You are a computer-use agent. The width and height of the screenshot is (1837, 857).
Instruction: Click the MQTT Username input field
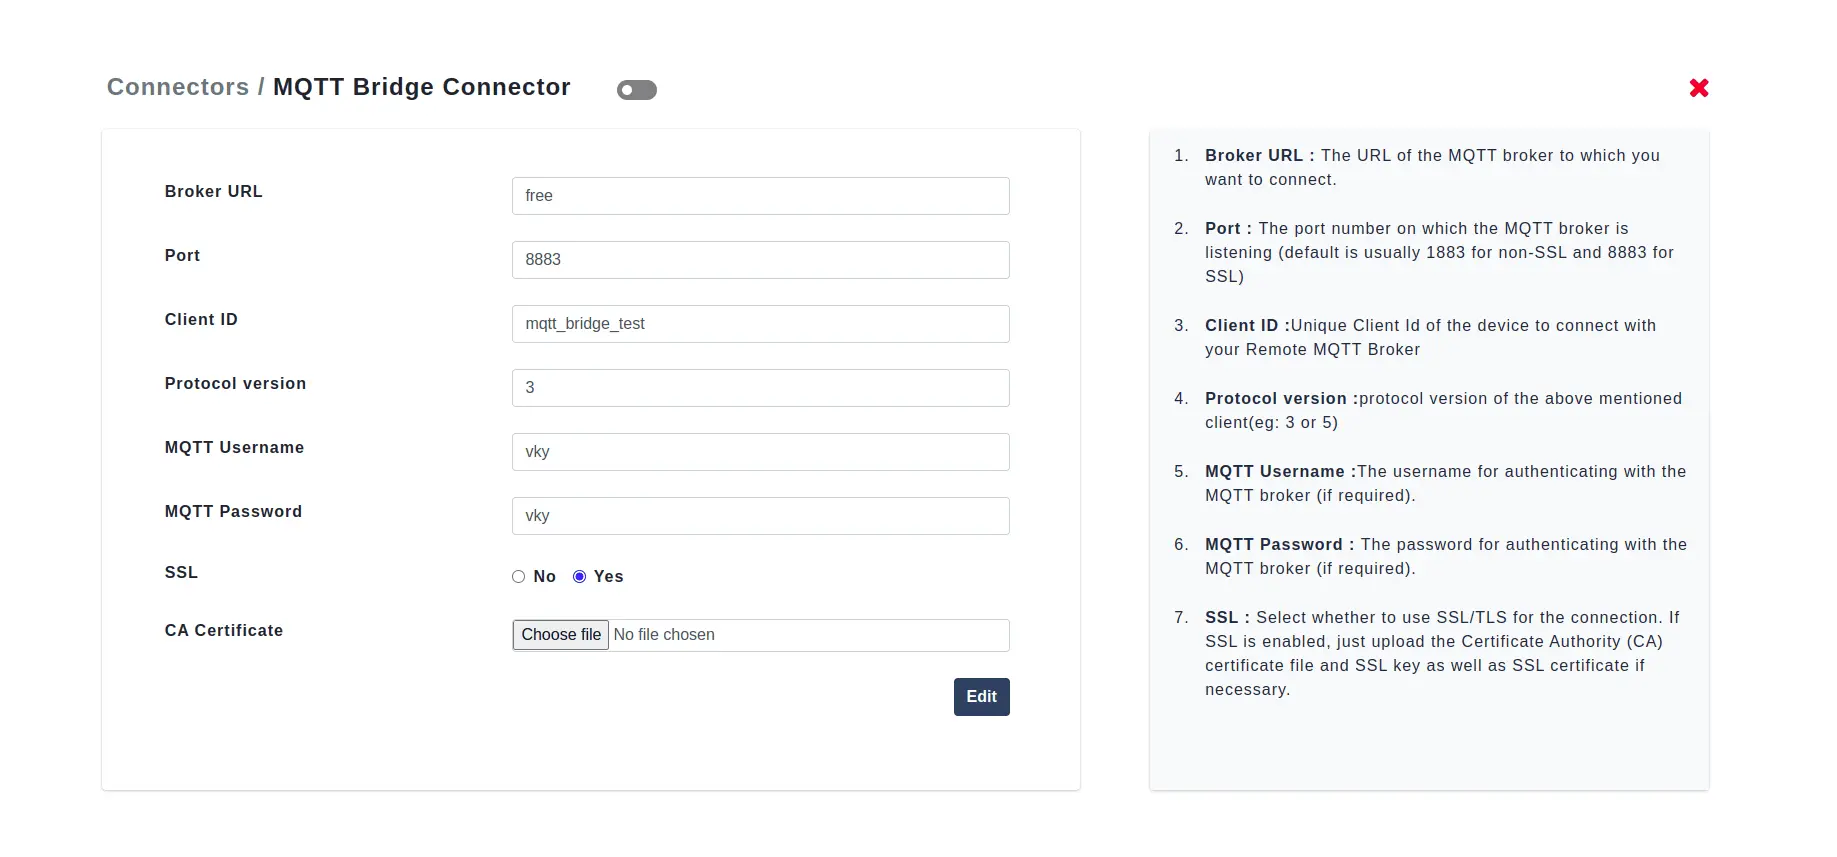coord(760,452)
